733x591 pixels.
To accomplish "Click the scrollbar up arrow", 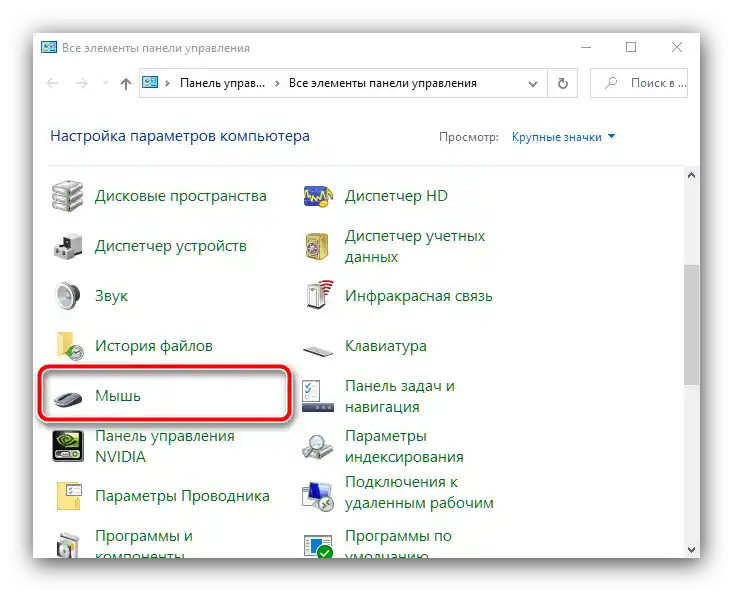I will 692,176.
